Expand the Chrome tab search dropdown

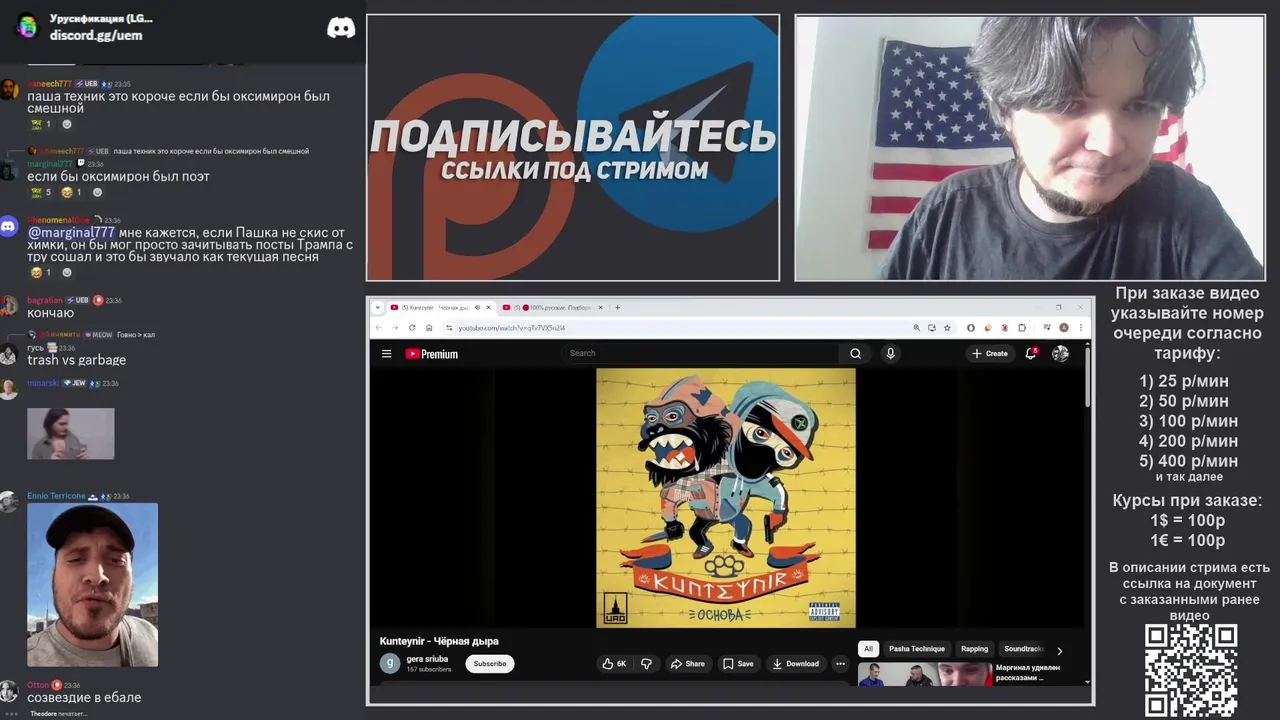coord(378,307)
